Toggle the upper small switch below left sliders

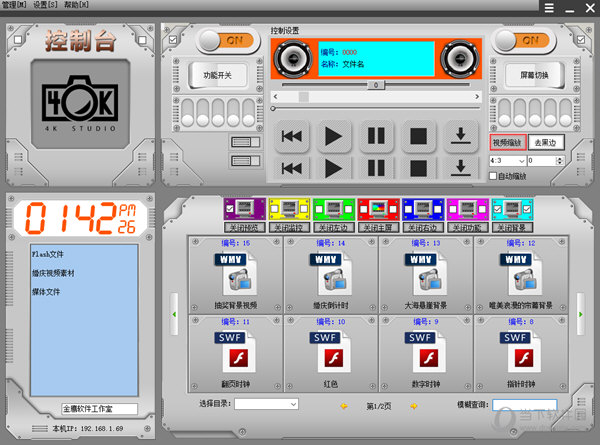(x=245, y=142)
